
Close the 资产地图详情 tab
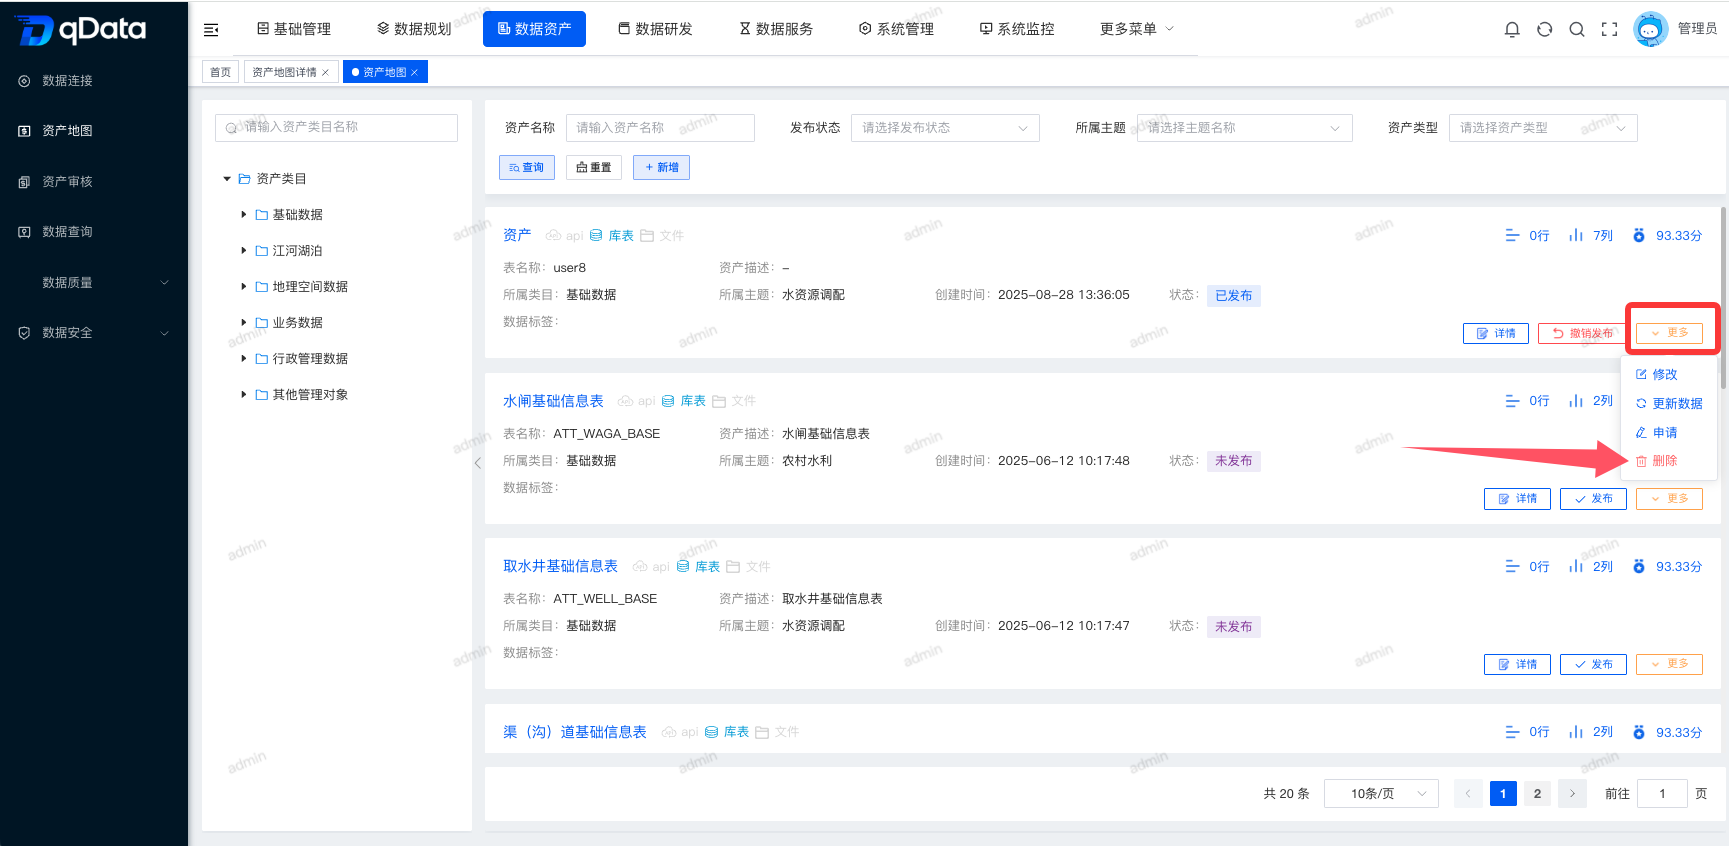coord(325,73)
